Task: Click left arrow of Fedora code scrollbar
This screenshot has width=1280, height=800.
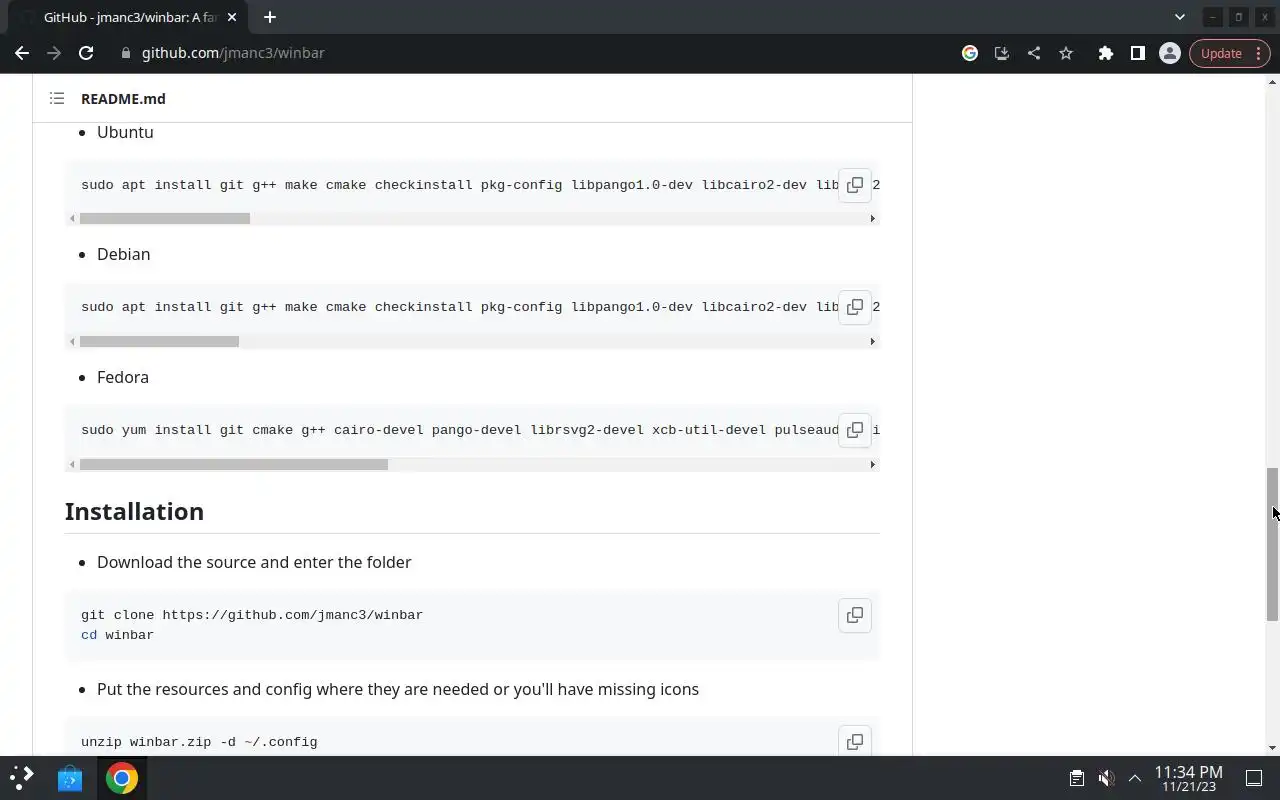Action: [x=72, y=464]
